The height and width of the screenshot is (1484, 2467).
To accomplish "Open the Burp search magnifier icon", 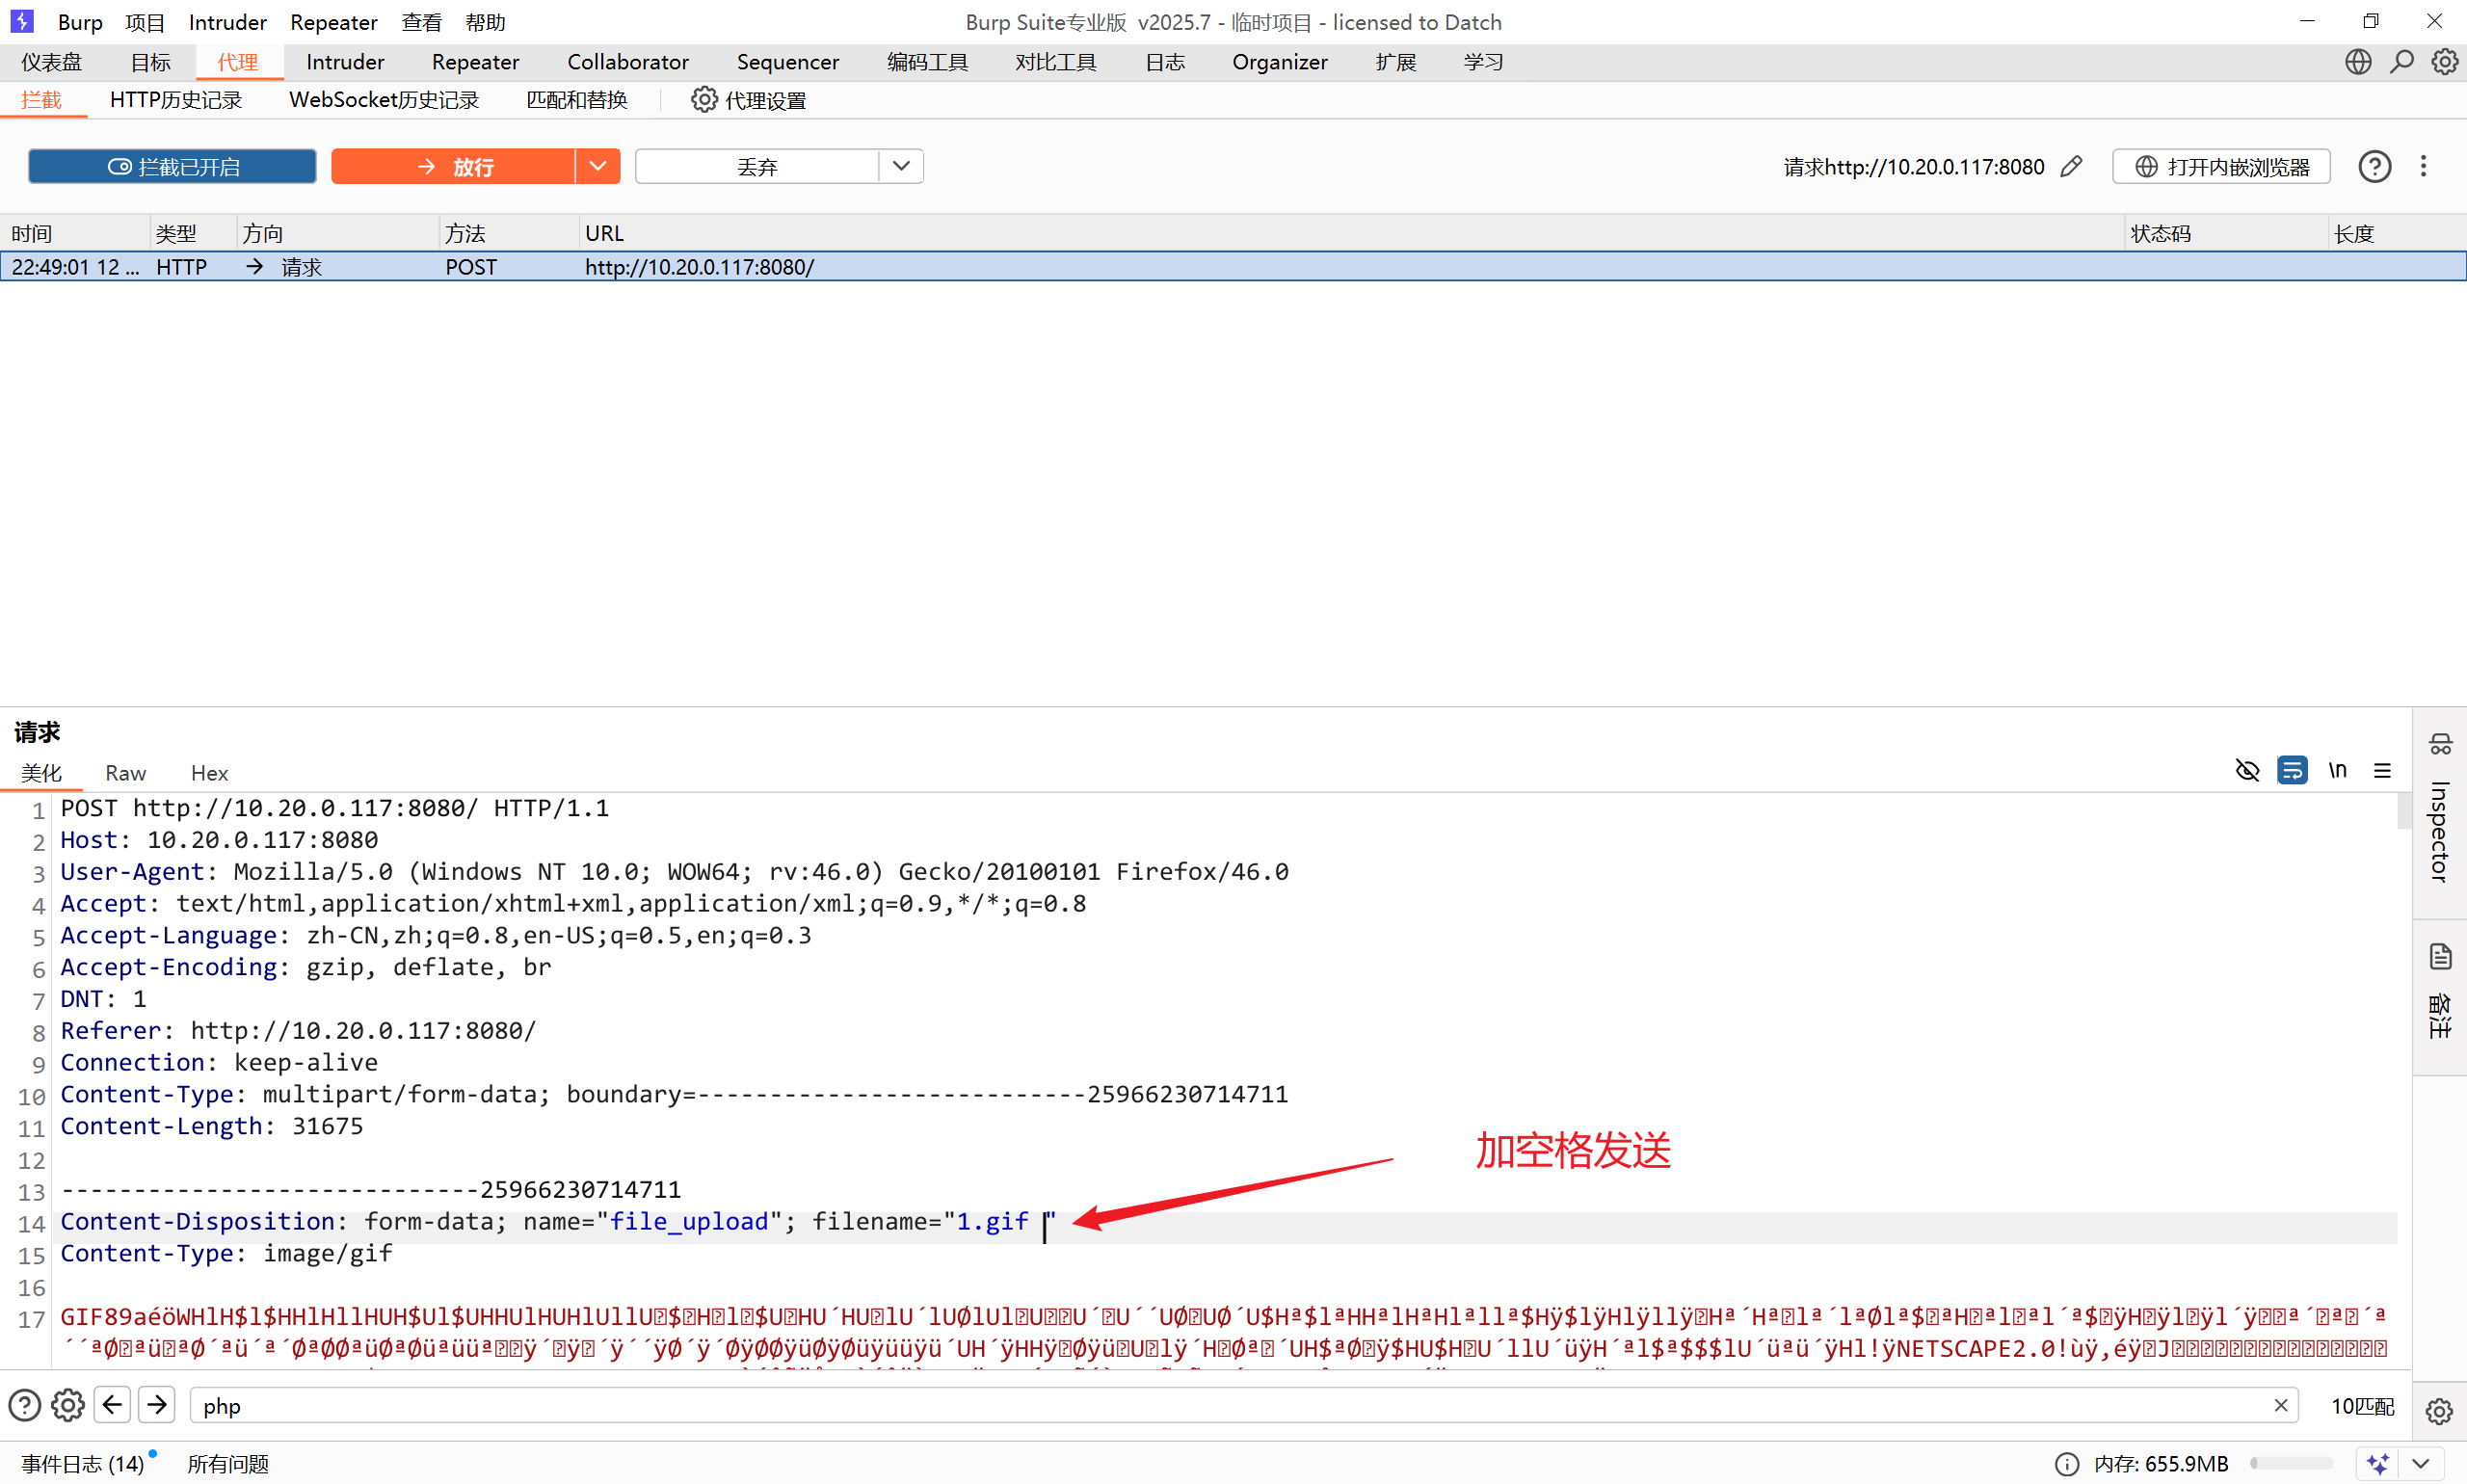I will click(x=2401, y=62).
